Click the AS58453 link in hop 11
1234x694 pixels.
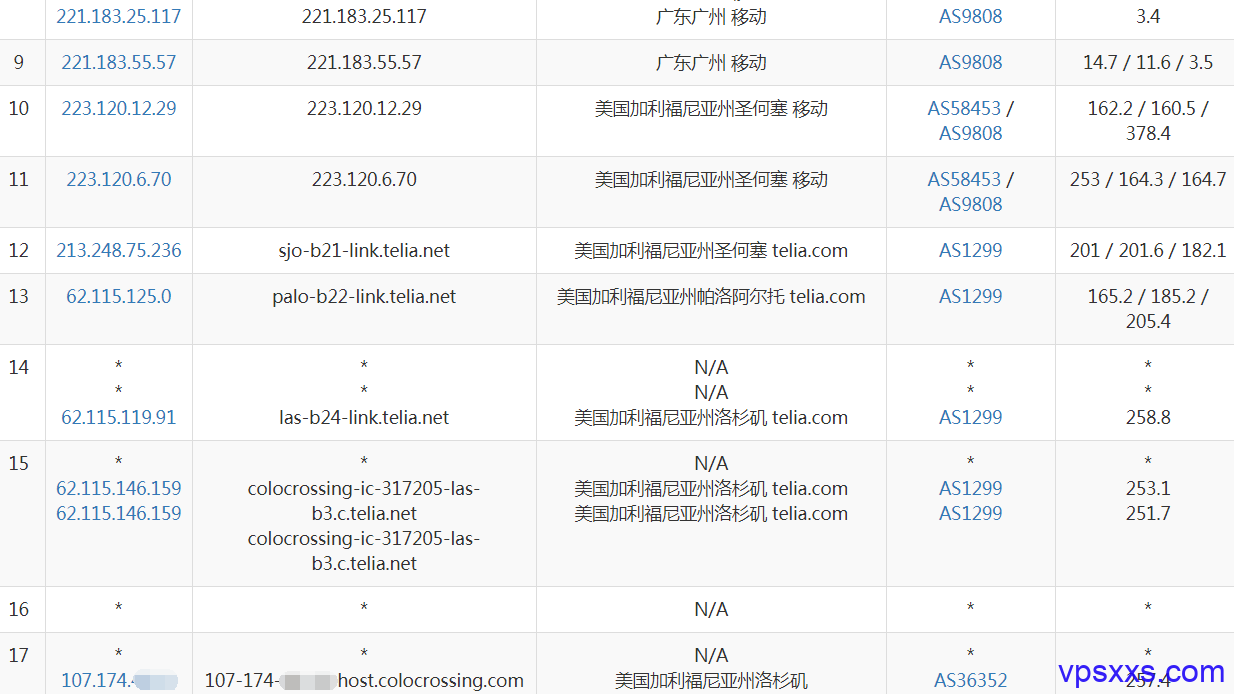click(x=964, y=179)
